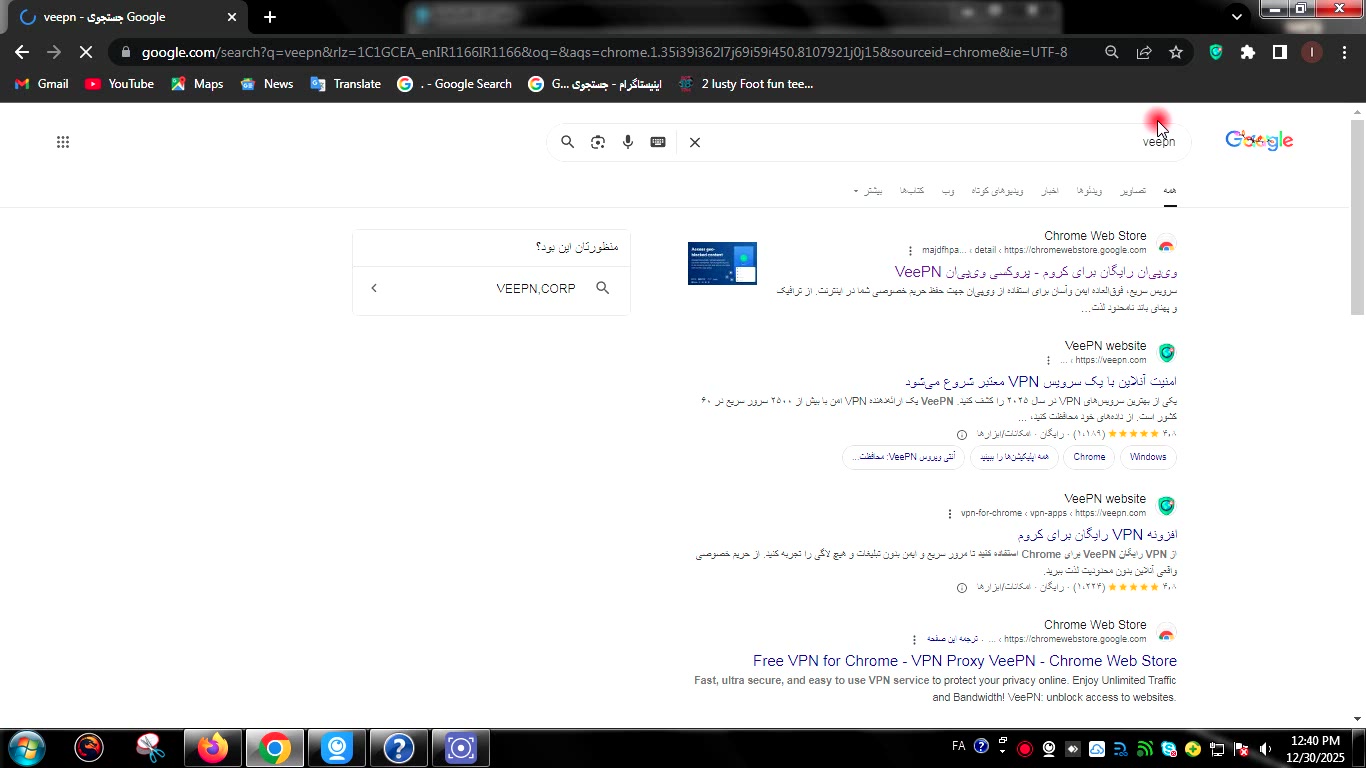This screenshot has width=1366, height=768.
Task: Click the Windows sitelink chip under VeePN
Action: [1148, 457]
